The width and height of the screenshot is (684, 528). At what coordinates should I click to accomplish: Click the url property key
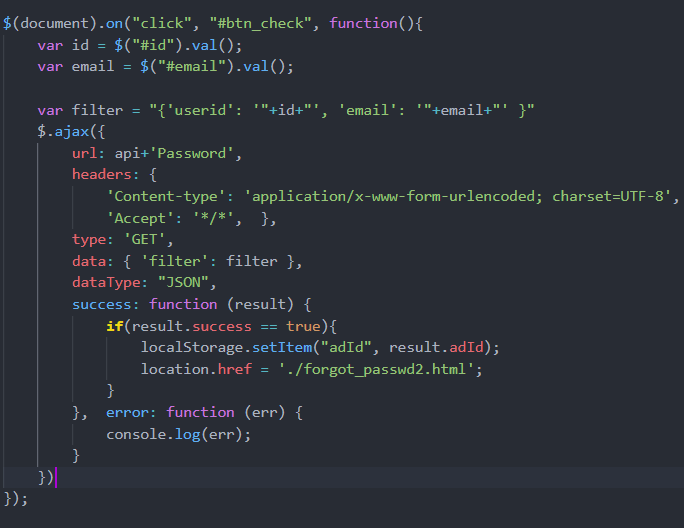pos(85,153)
